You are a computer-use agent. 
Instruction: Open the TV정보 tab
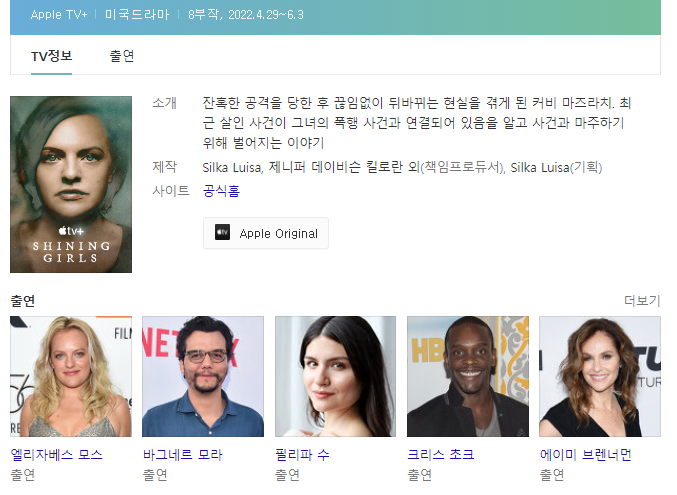(51, 56)
